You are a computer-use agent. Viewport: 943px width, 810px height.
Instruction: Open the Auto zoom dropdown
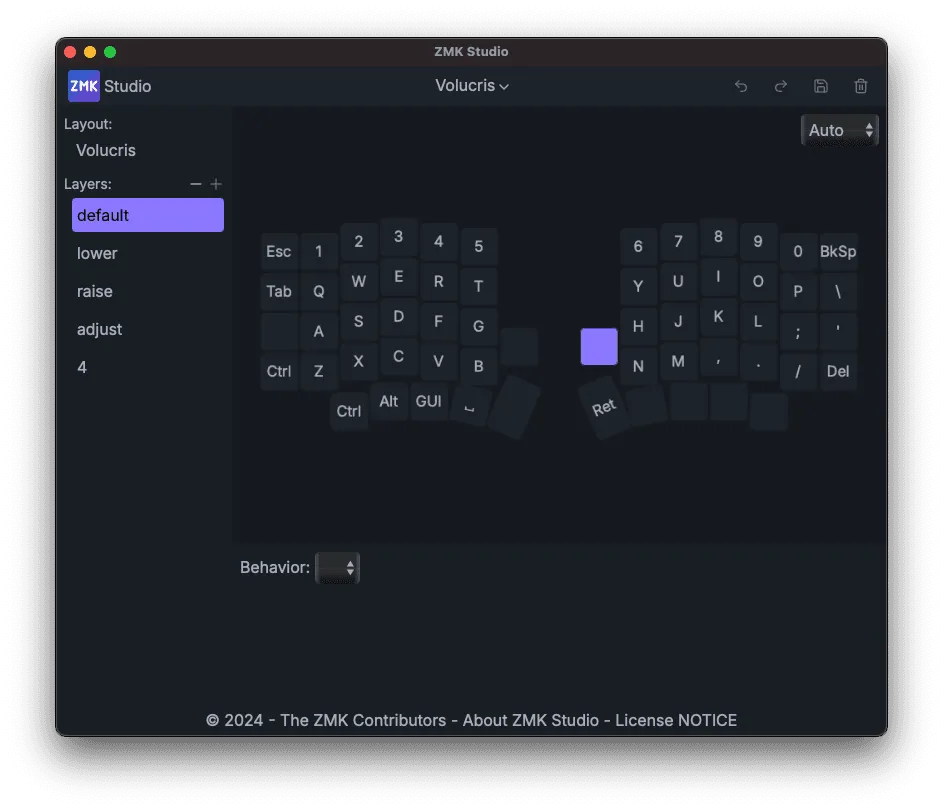pyautogui.click(x=840, y=130)
